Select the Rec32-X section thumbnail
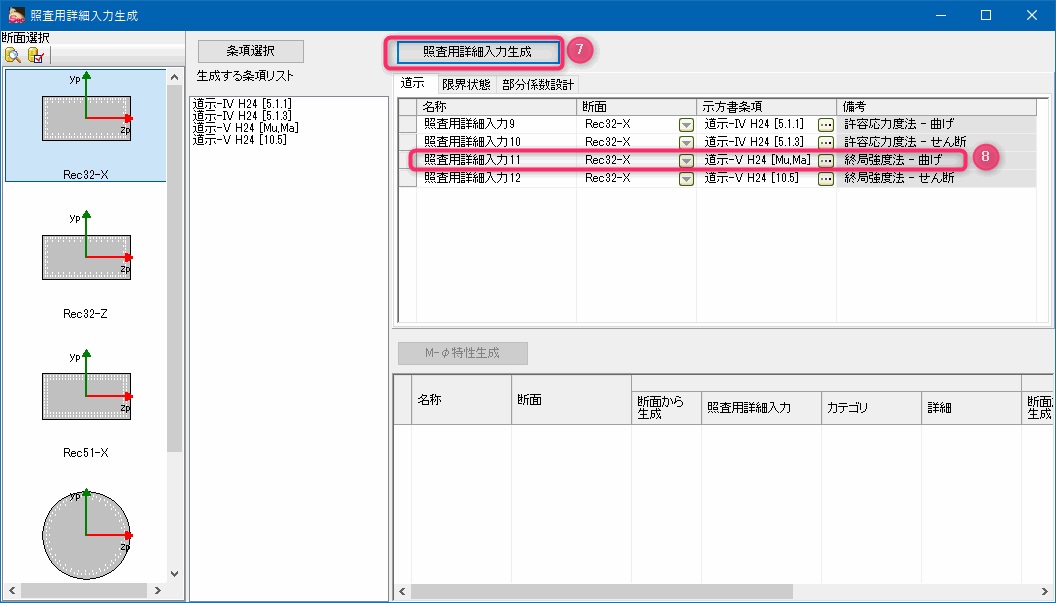 coord(86,125)
